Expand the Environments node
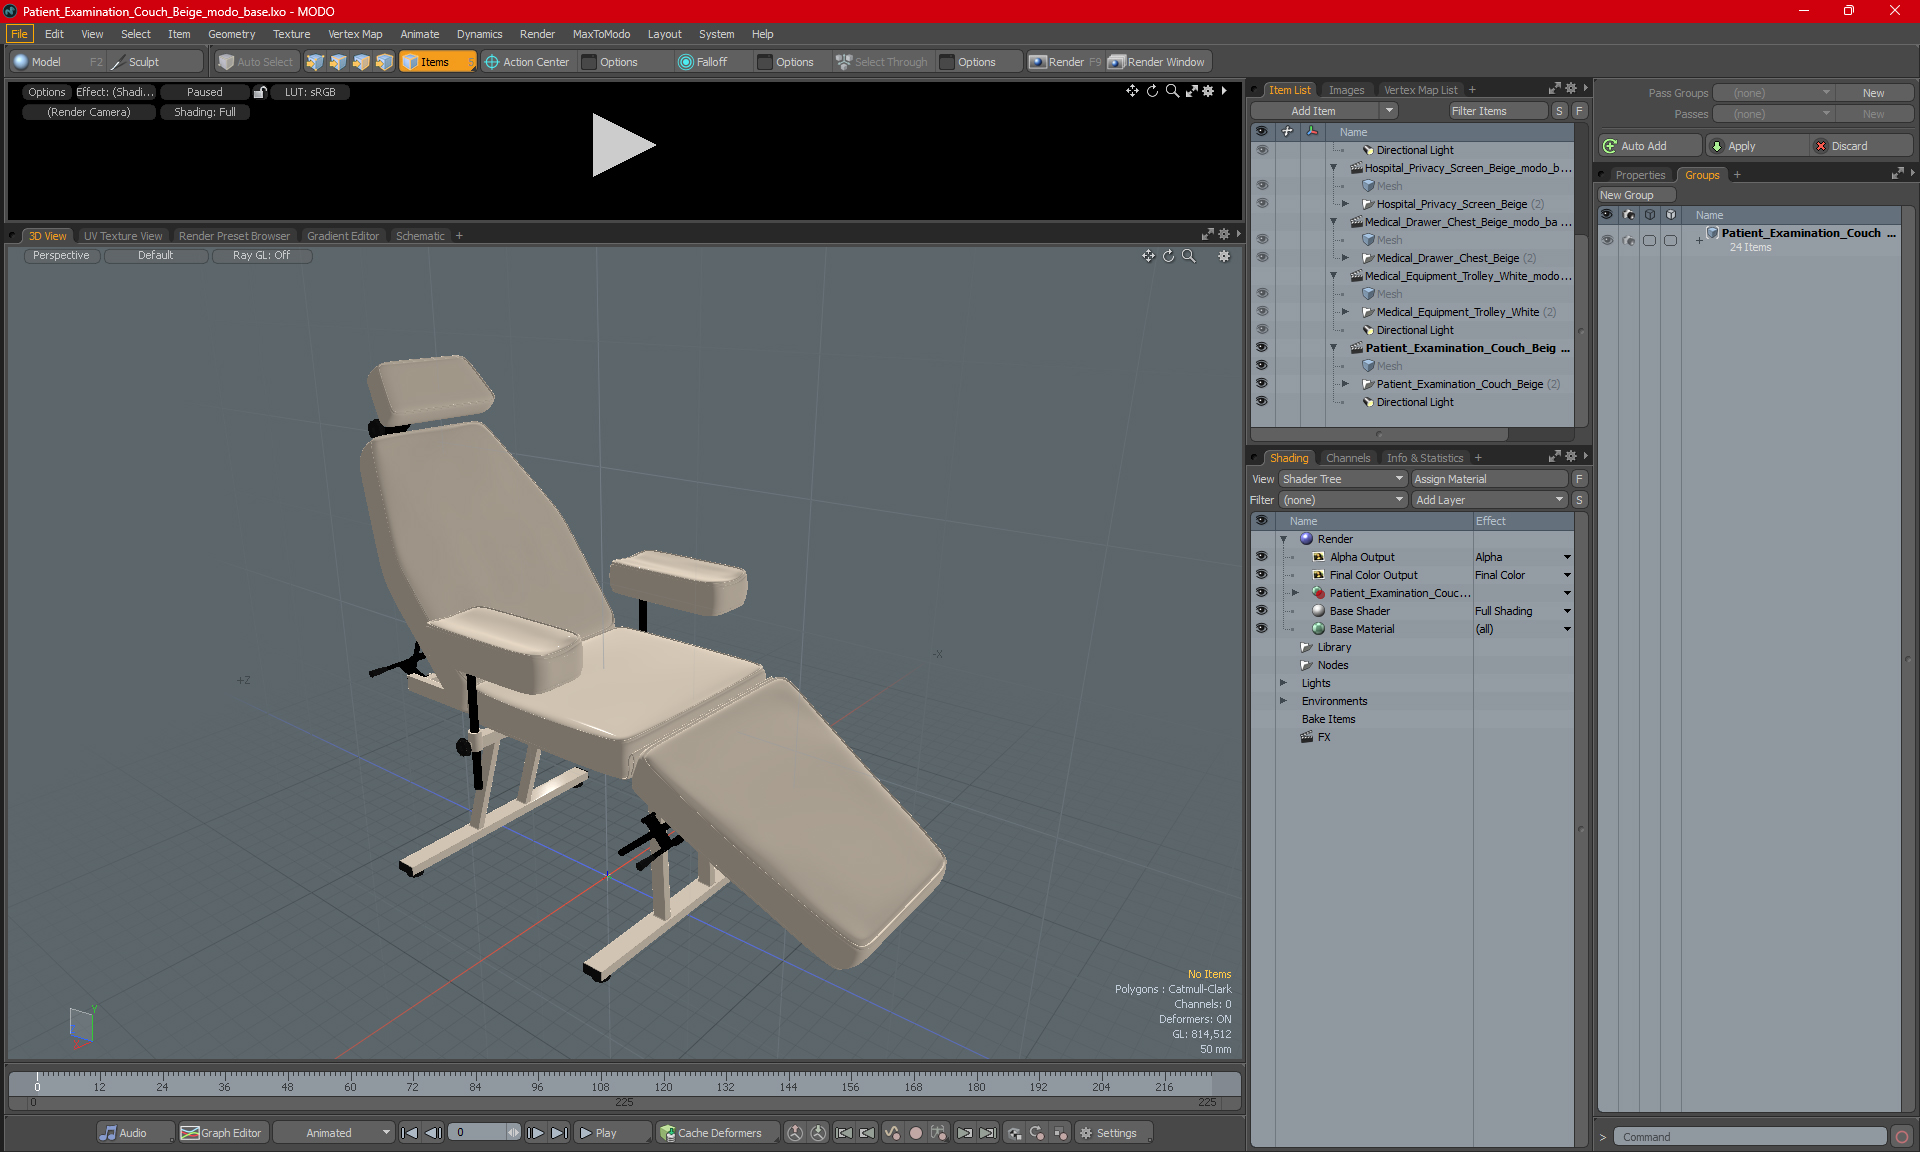1920x1152 pixels. (x=1283, y=701)
